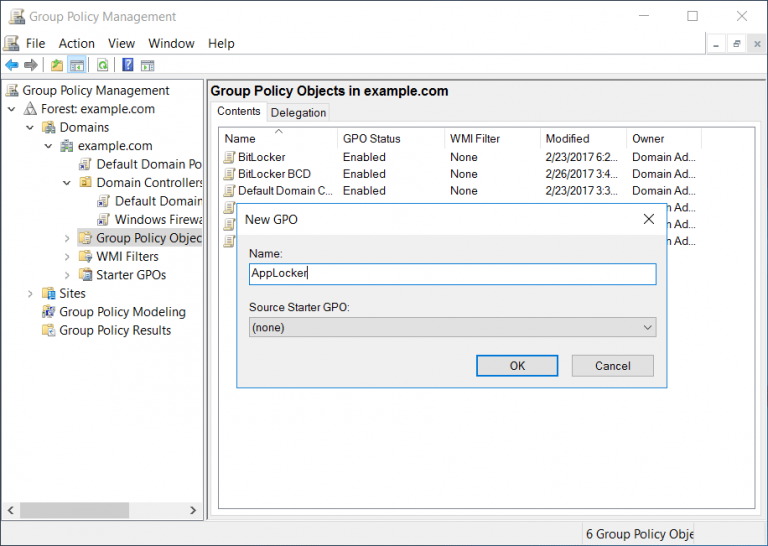
Task: Open the Action menu
Action: click(x=76, y=44)
